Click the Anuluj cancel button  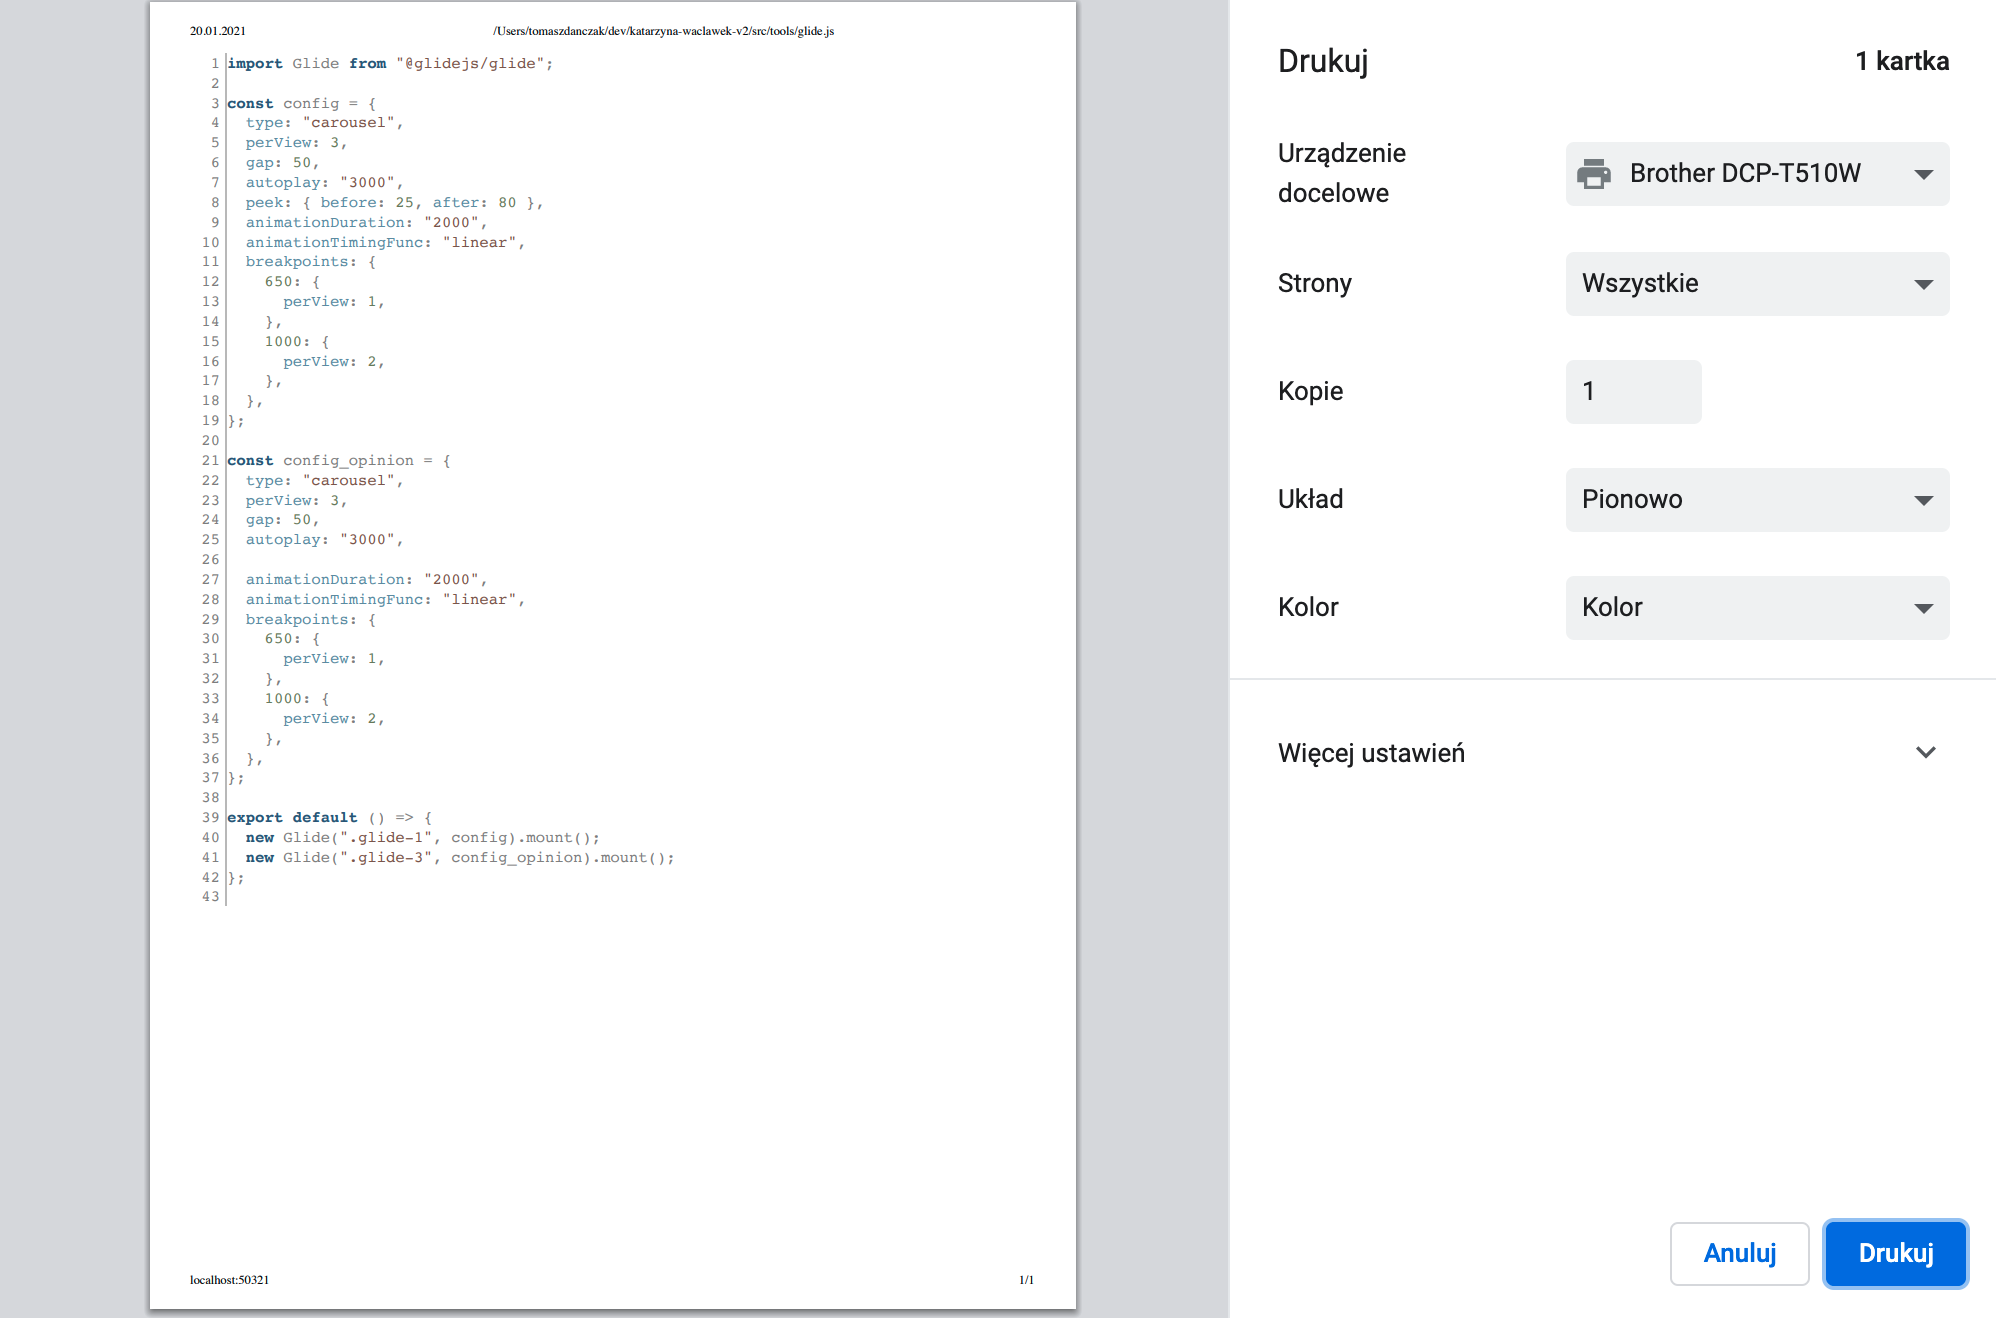(1739, 1253)
